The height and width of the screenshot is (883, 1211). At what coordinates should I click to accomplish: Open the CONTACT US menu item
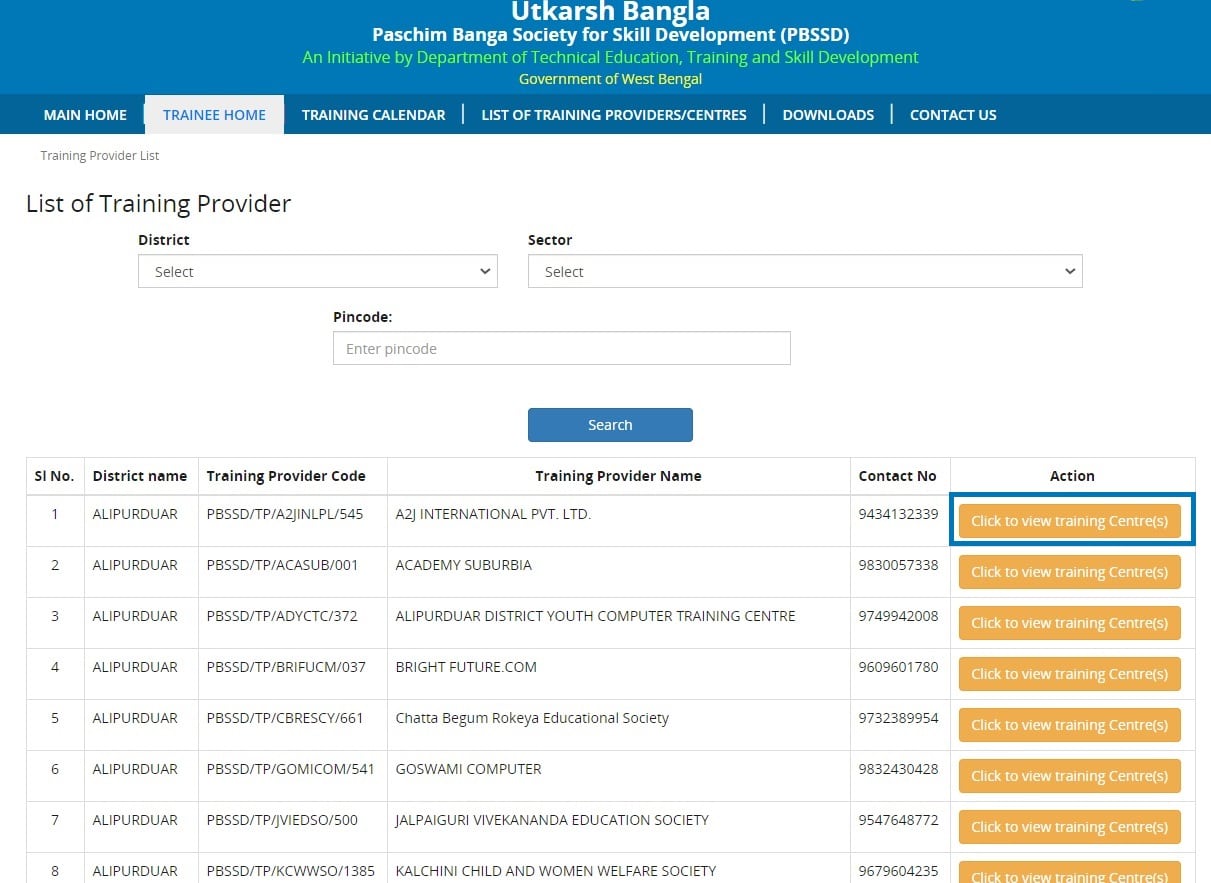coord(953,115)
